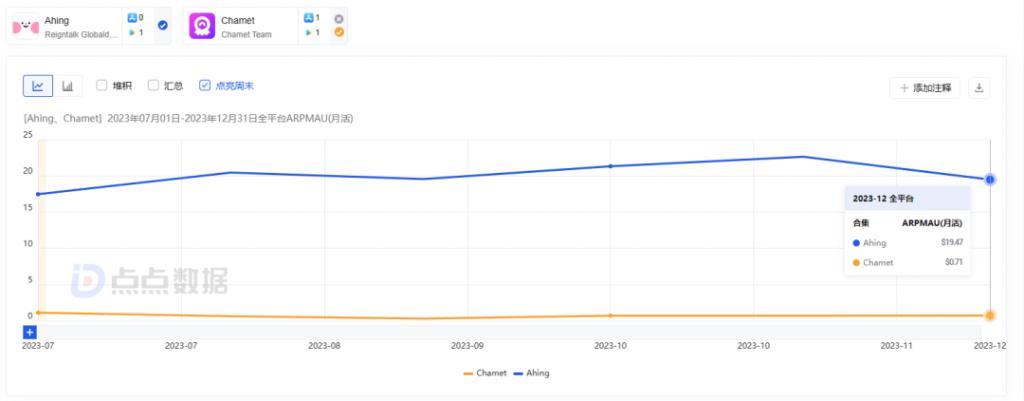Click the 2023-12 x-axis label

coord(990,345)
